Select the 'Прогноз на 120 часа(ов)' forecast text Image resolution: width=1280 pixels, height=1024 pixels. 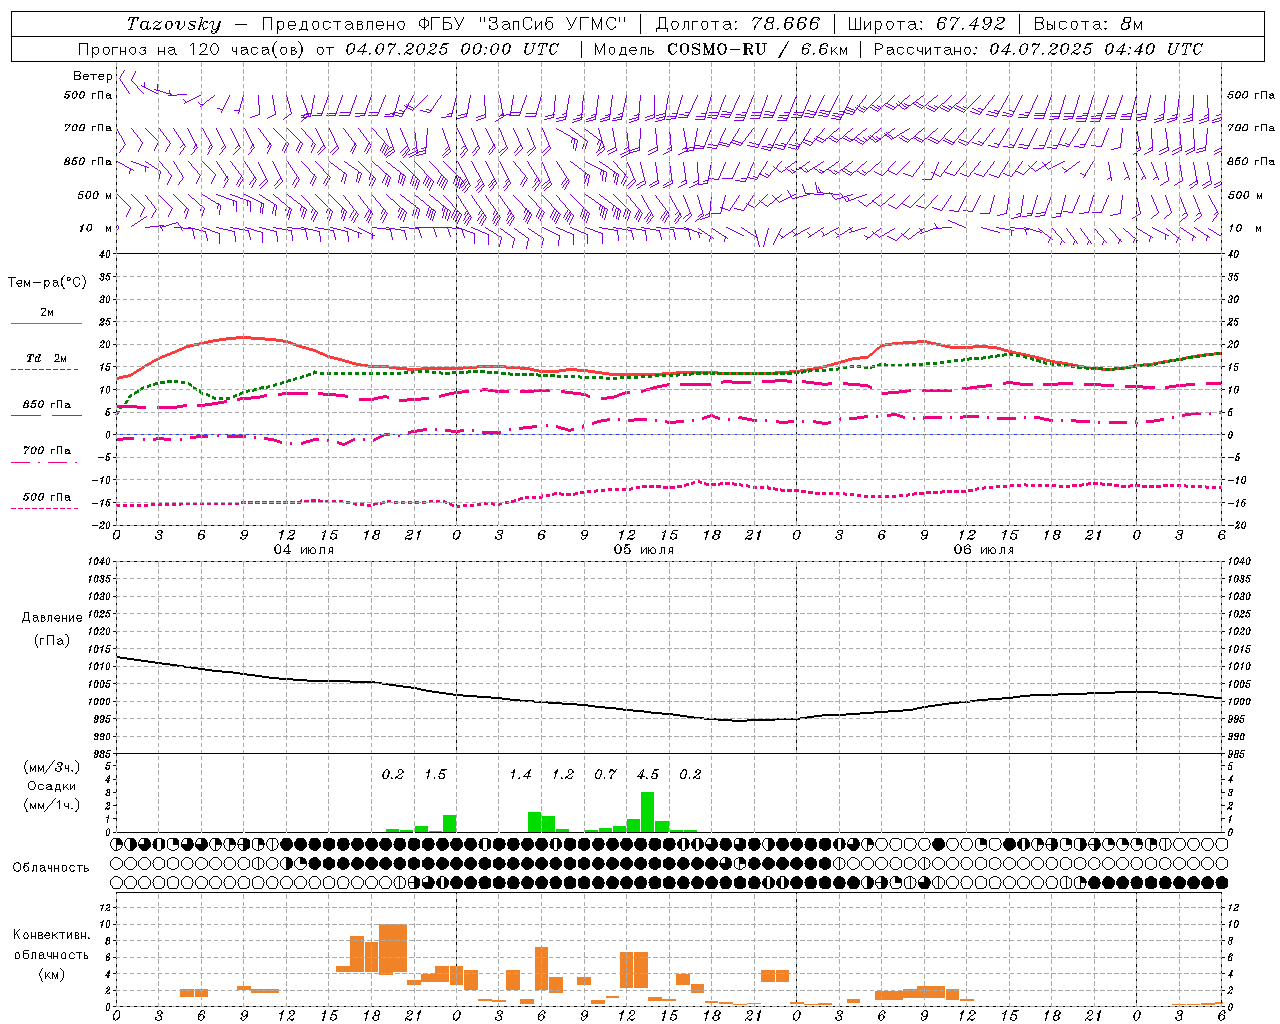pyautogui.click(x=192, y=49)
